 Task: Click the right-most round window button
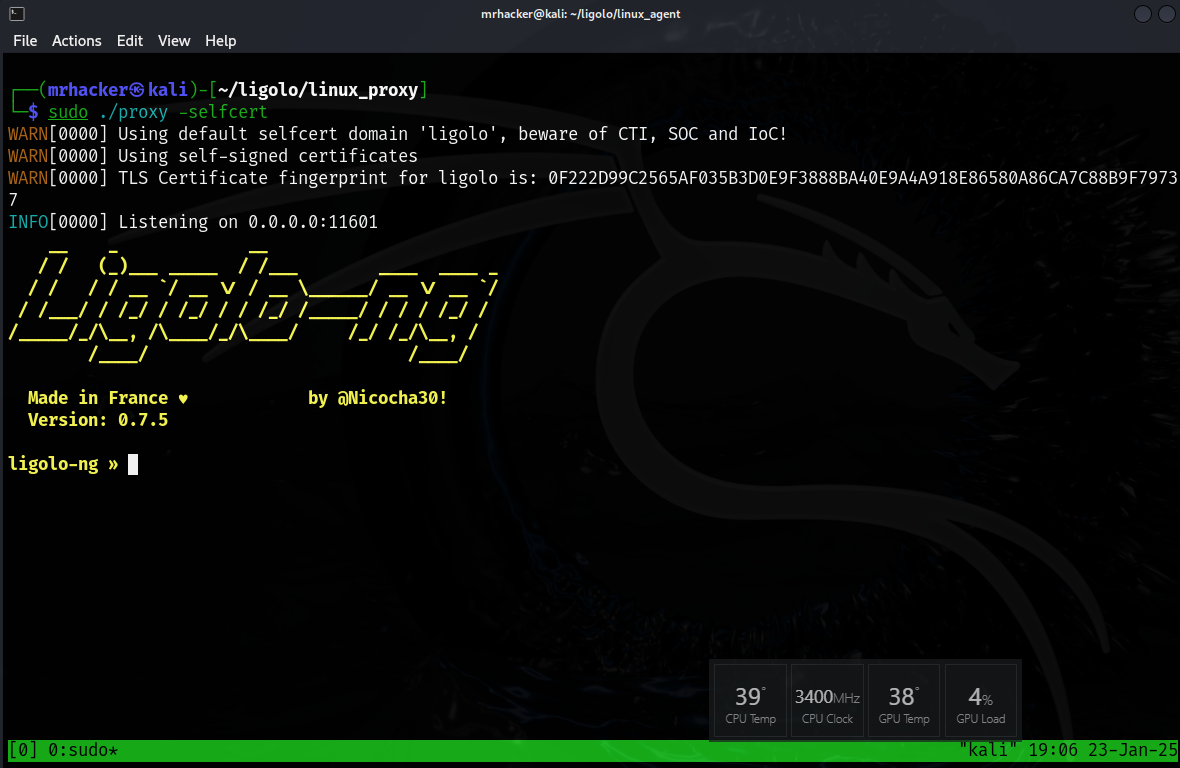coord(1166,14)
